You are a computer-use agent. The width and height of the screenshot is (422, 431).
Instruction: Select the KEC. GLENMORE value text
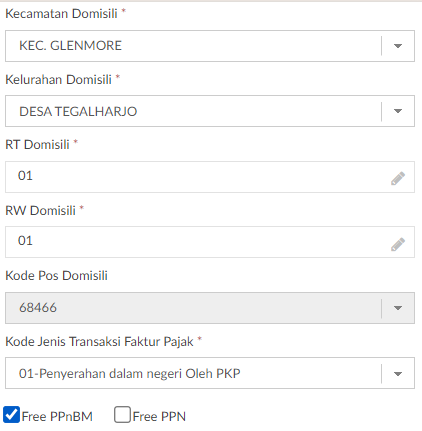pos(70,46)
